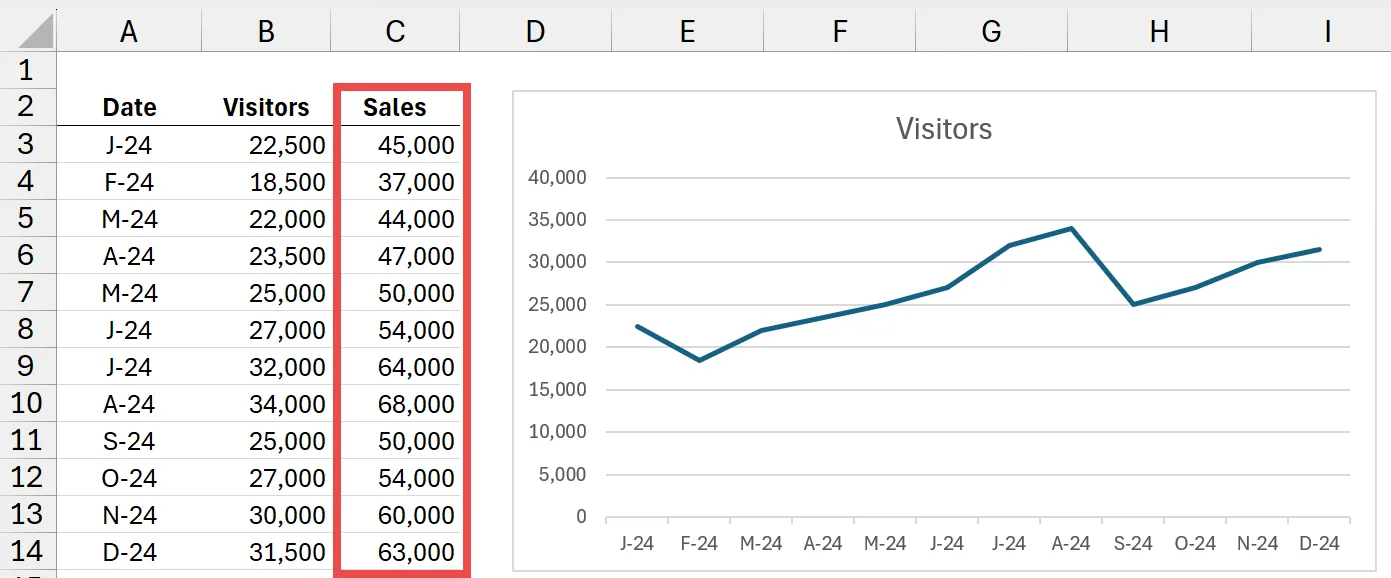Select the S-24 label on chart axis
Image resolution: width=1391 pixels, height=578 pixels.
[1132, 544]
